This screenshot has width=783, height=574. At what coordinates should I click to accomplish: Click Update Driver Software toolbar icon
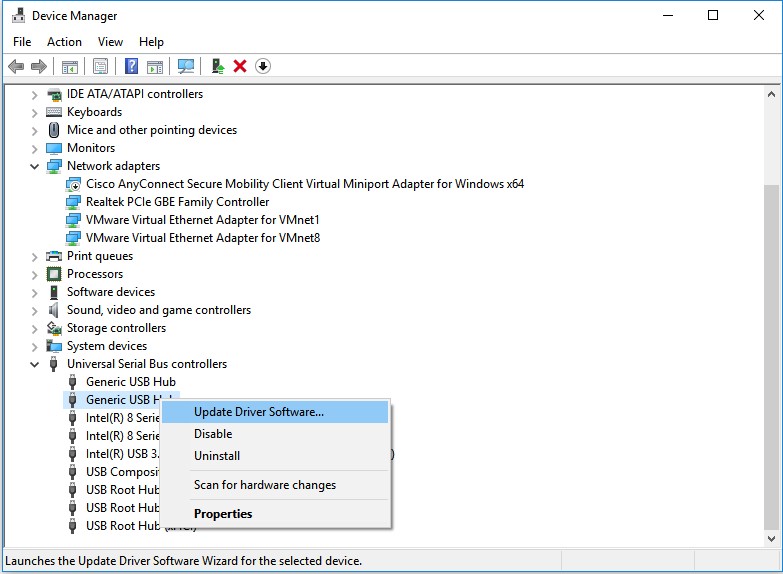point(218,66)
